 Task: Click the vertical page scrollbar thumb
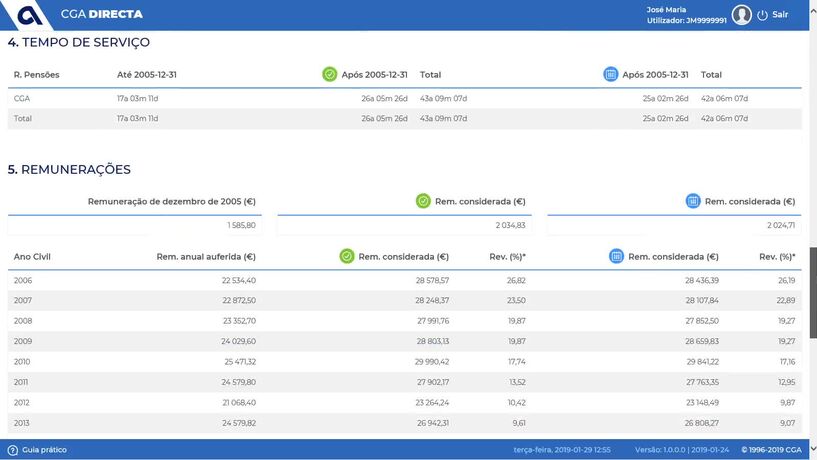(812, 290)
